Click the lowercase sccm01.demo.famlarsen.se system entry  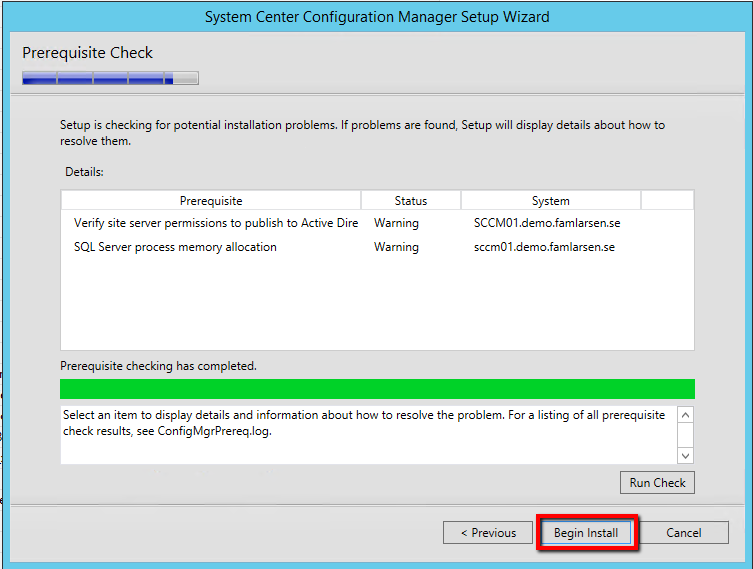(x=544, y=247)
